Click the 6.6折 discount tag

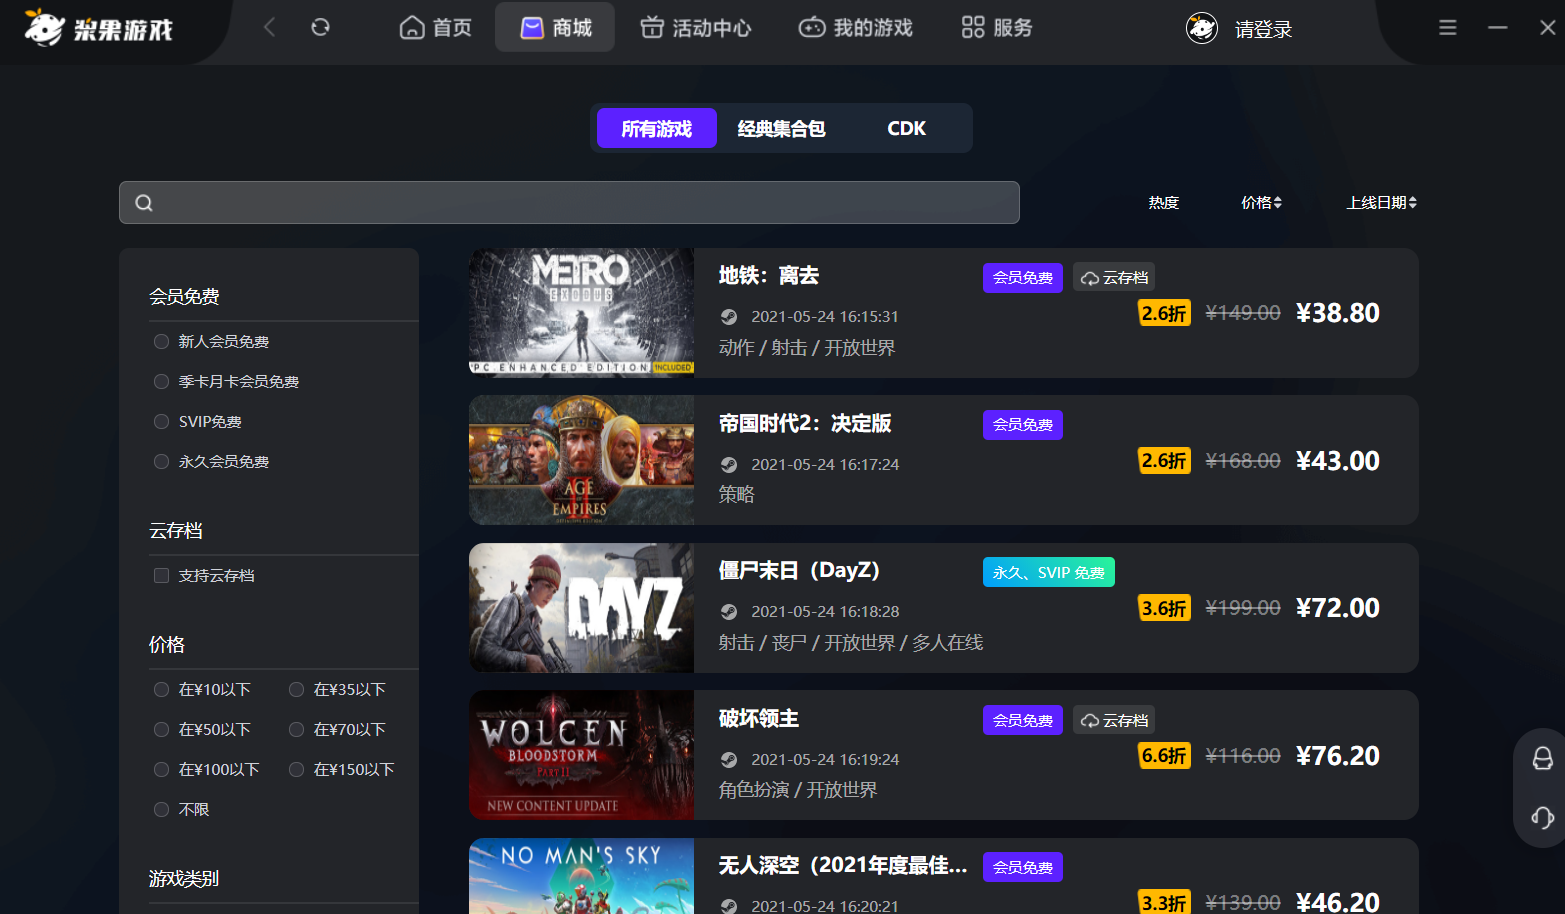(1165, 756)
